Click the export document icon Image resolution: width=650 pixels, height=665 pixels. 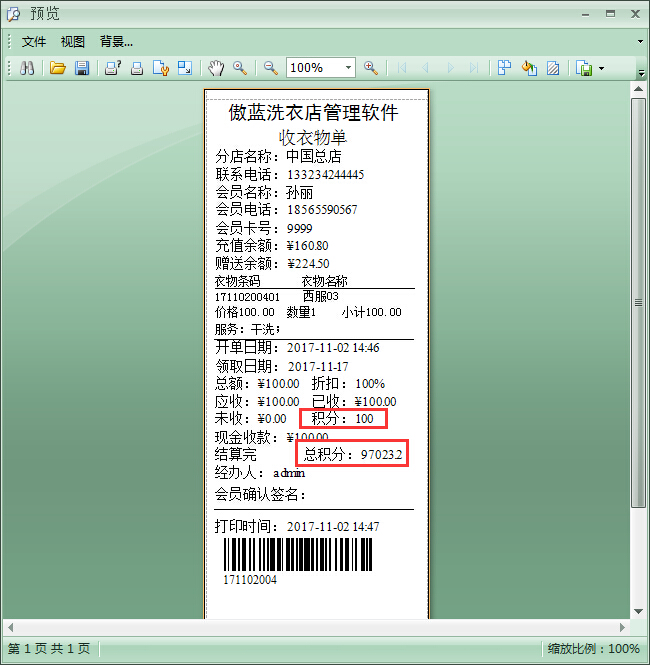pos(584,68)
